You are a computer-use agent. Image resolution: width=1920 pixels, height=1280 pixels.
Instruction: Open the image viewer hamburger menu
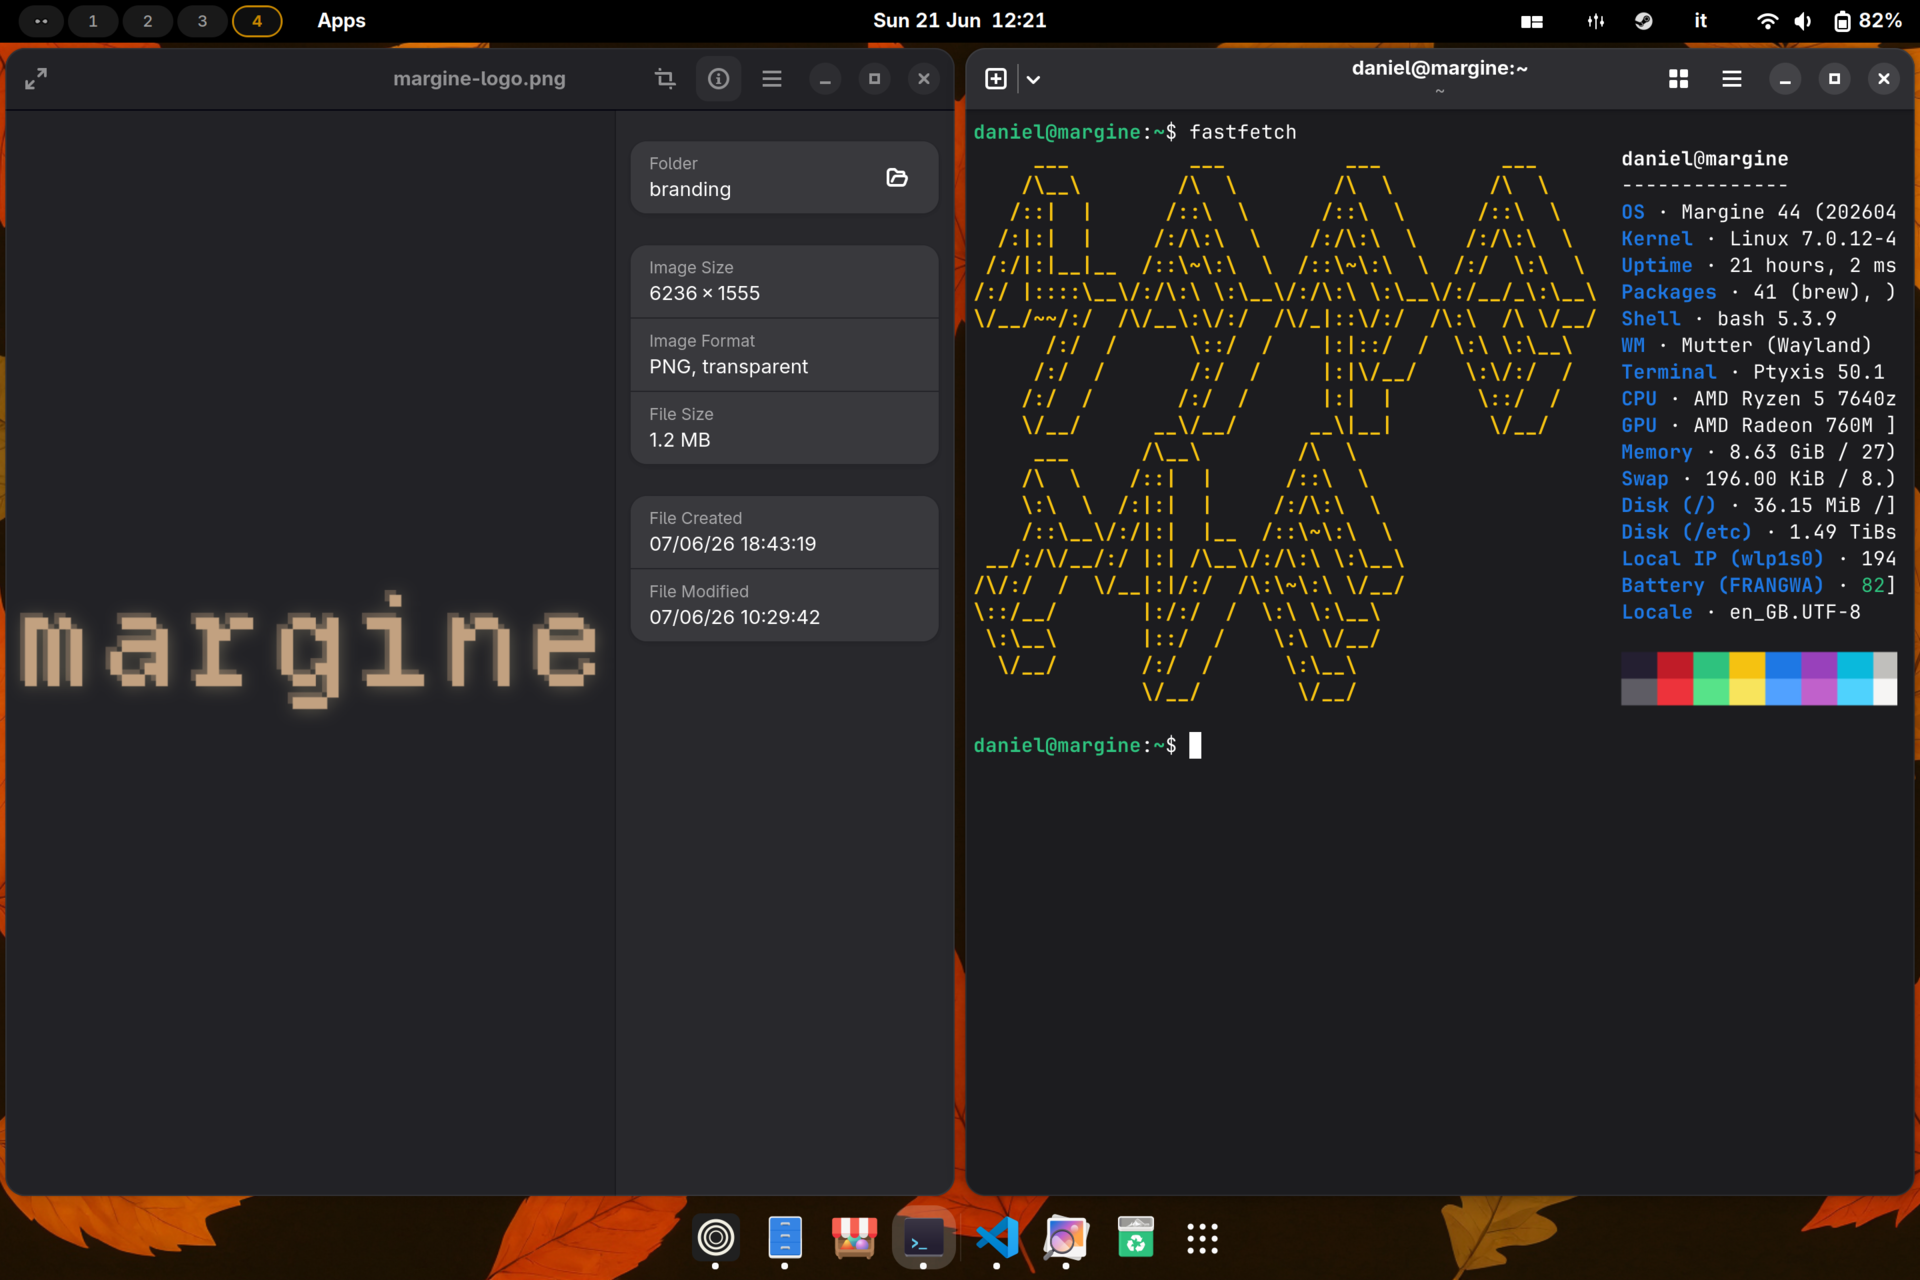click(x=772, y=79)
